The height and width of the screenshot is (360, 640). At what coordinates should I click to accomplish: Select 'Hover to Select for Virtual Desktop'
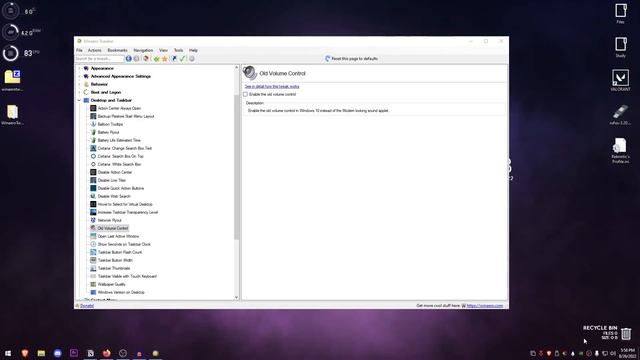pos(125,204)
